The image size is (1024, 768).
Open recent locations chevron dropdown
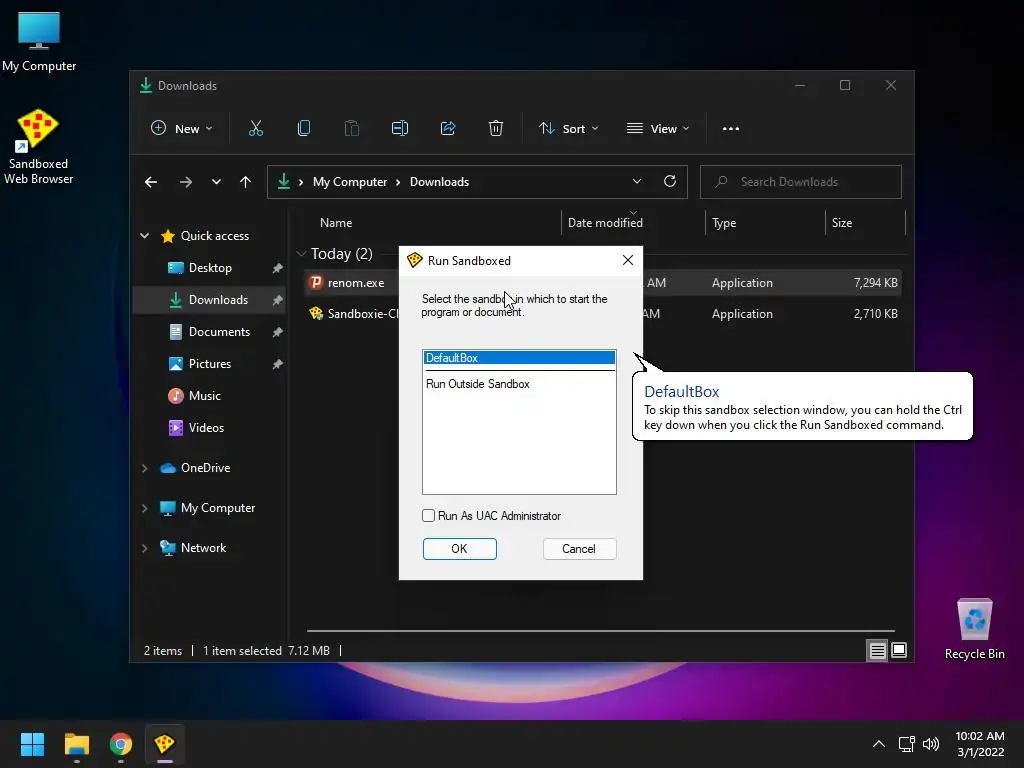coord(216,182)
